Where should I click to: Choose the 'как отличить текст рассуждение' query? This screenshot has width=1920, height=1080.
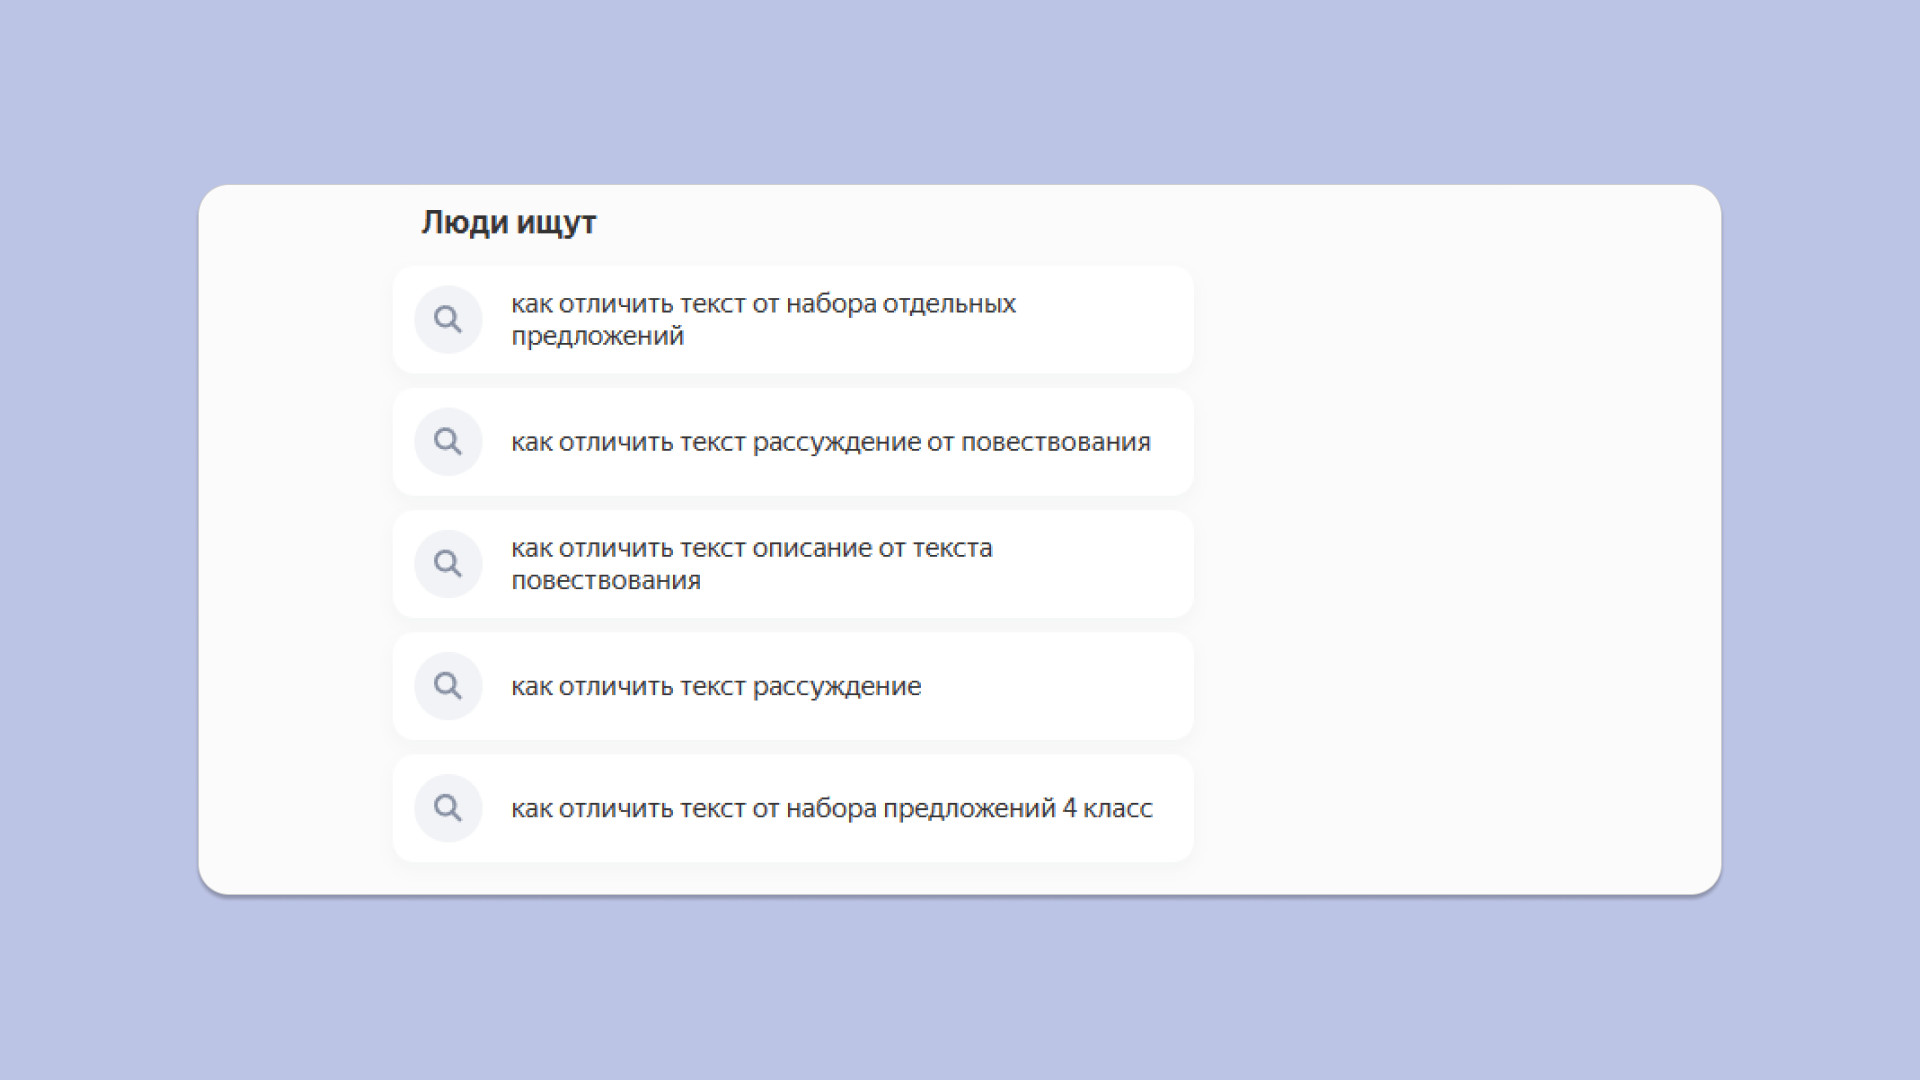tap(716, 686)
